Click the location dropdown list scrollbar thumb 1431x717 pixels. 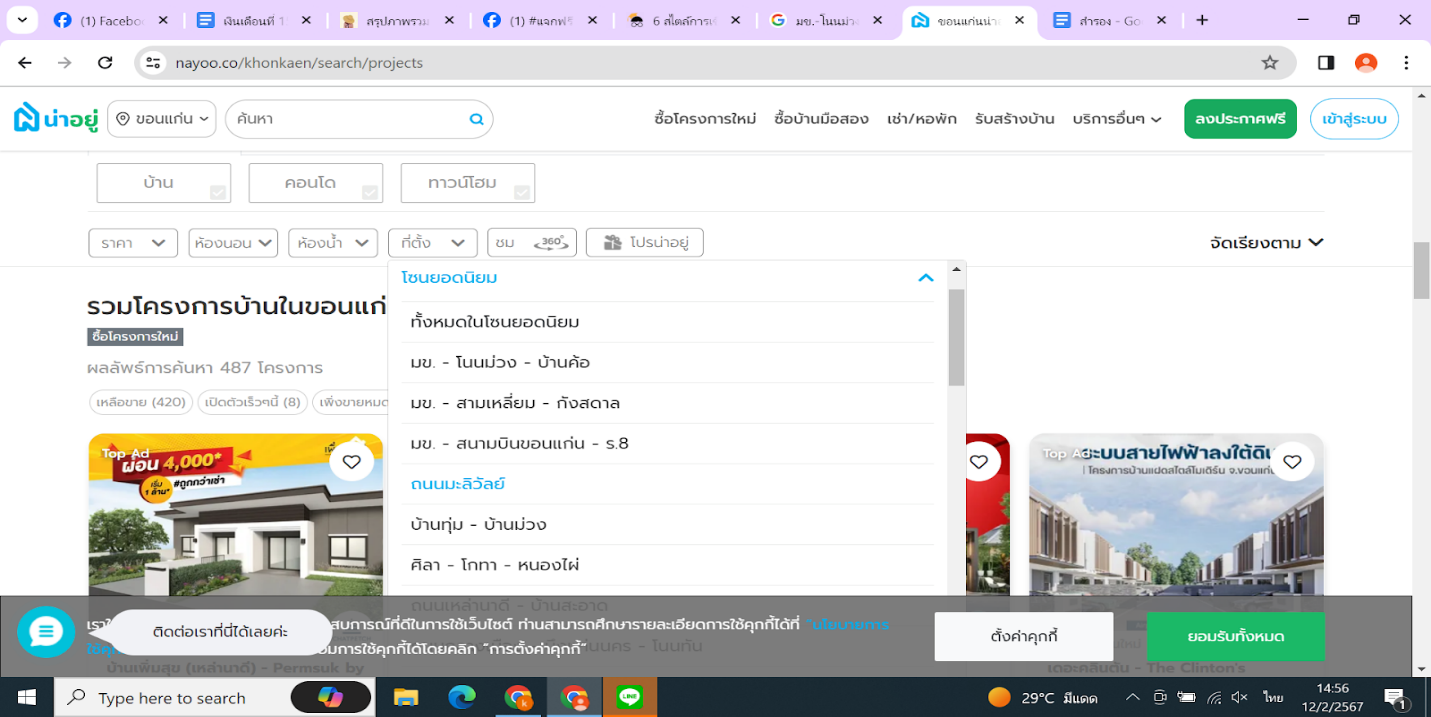[x=956, y=337]
